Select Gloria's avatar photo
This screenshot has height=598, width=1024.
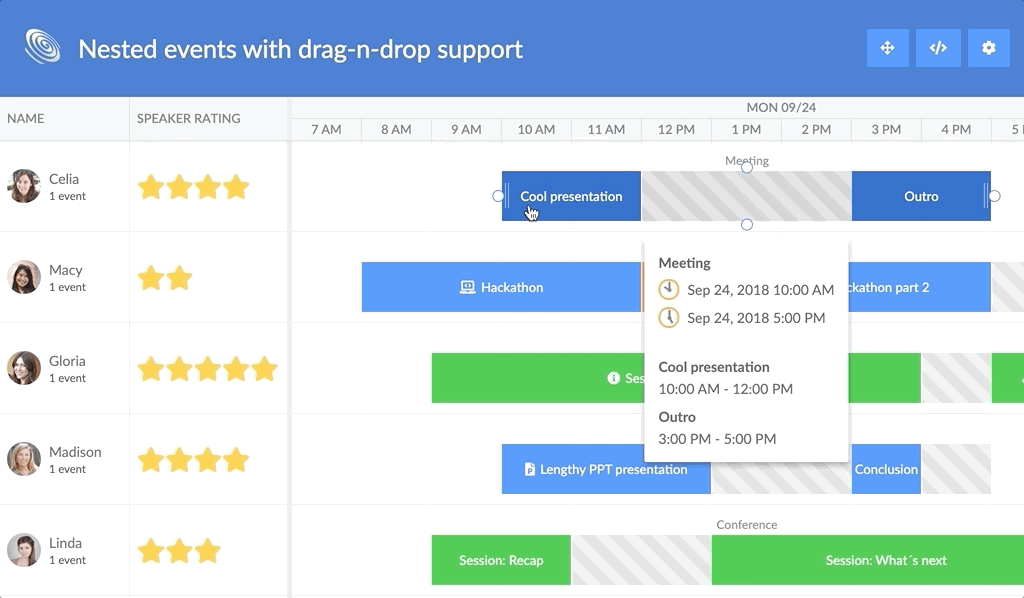(24, 368)
